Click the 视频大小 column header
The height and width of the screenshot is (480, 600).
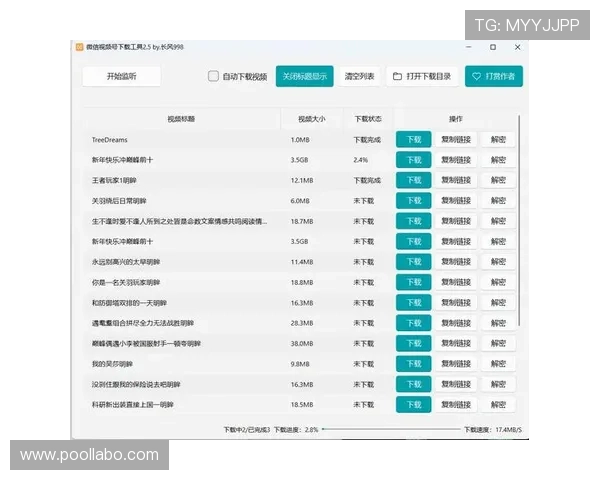point(312,119)
